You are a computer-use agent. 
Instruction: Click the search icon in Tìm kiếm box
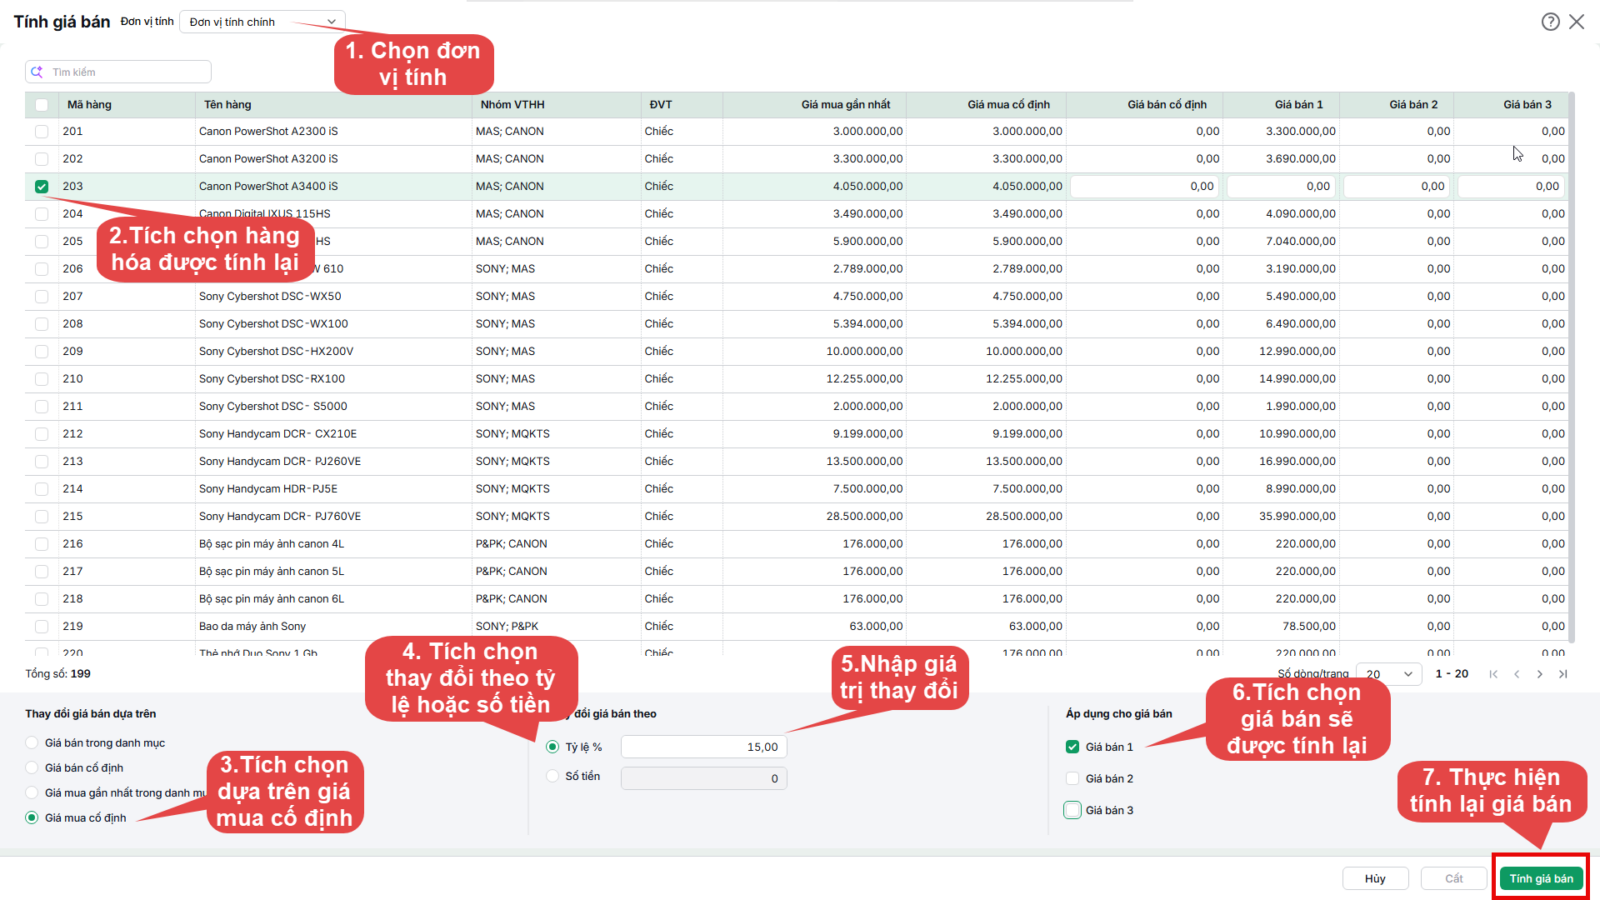tap(37, 72)
